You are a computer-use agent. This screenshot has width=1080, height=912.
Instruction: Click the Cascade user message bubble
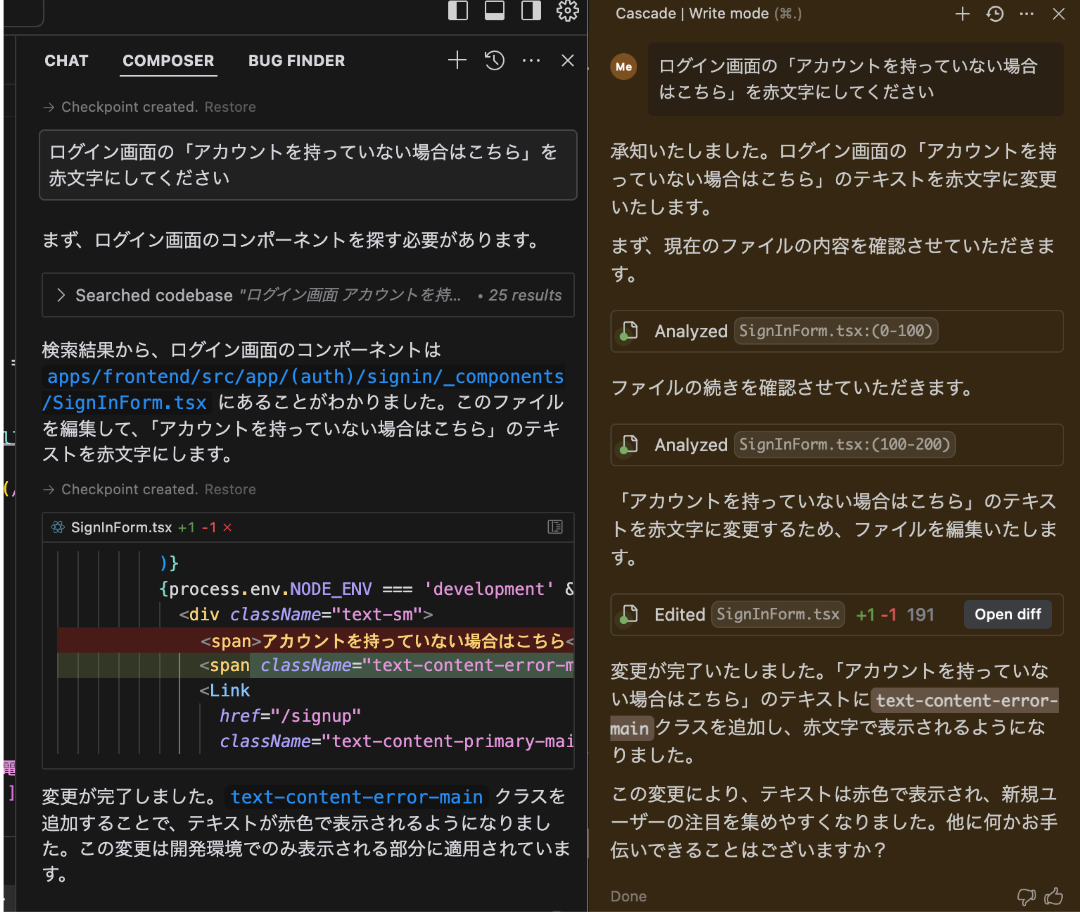pyautogui.click(x=855, y=79)
